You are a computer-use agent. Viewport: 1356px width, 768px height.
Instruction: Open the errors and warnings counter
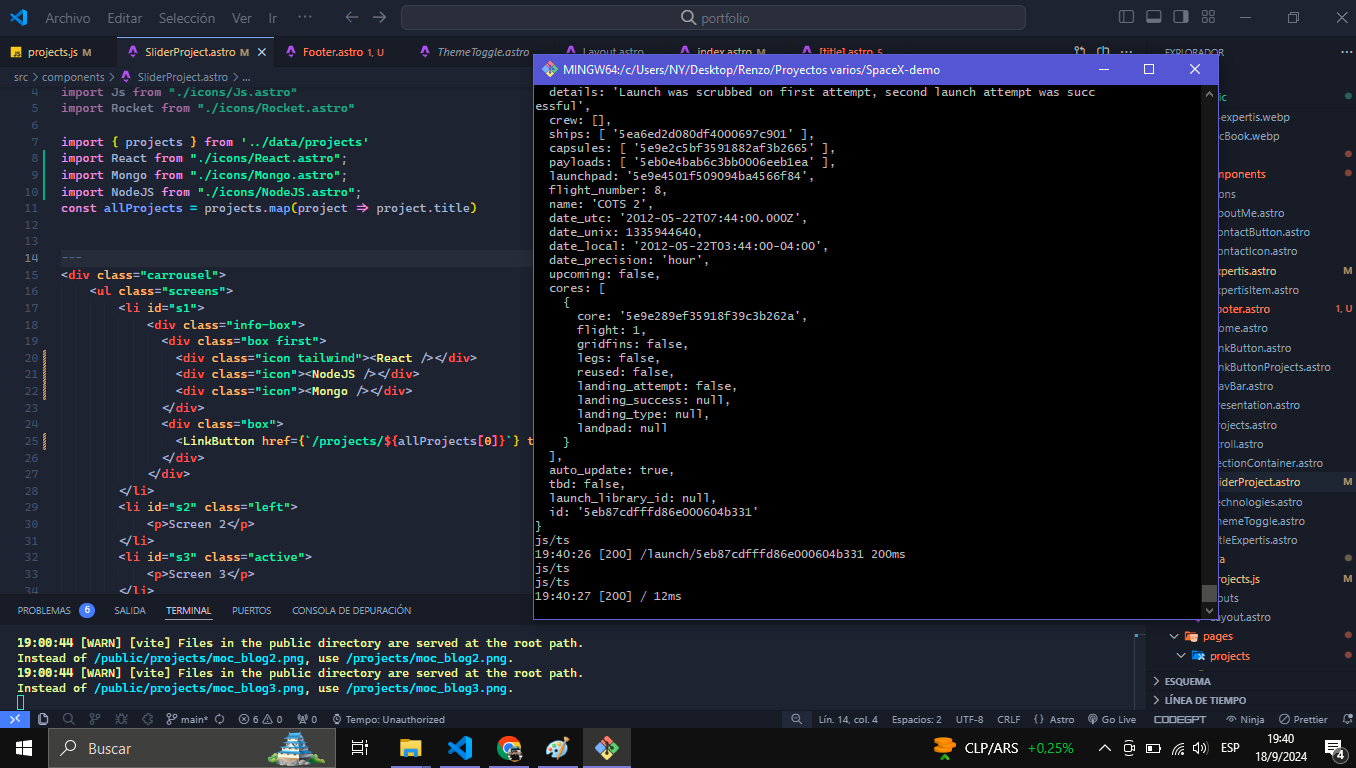pyautogui.click(x=261, y=719)
